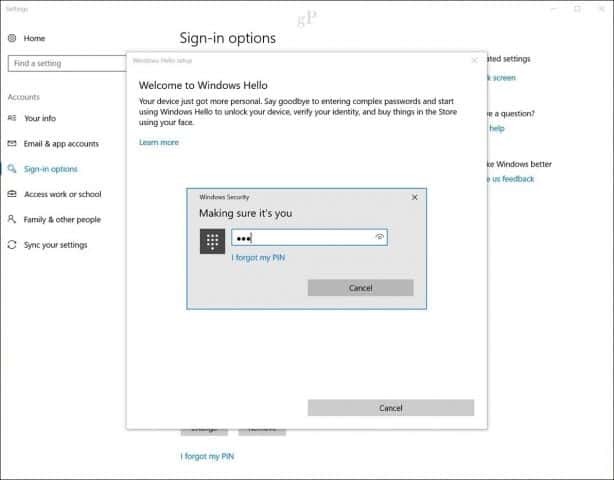Click the Family & other people person icon

pos(12,219)
